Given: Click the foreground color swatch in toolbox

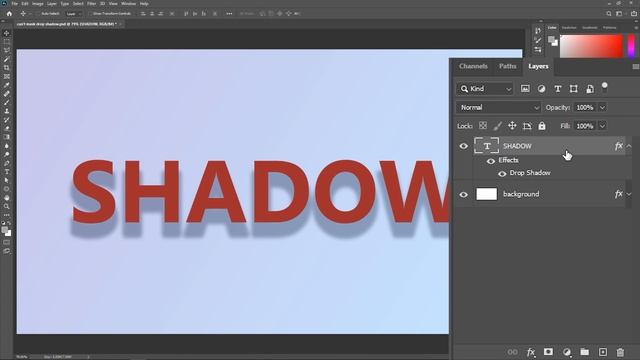Looking at the screenshot, I should 4,231.
